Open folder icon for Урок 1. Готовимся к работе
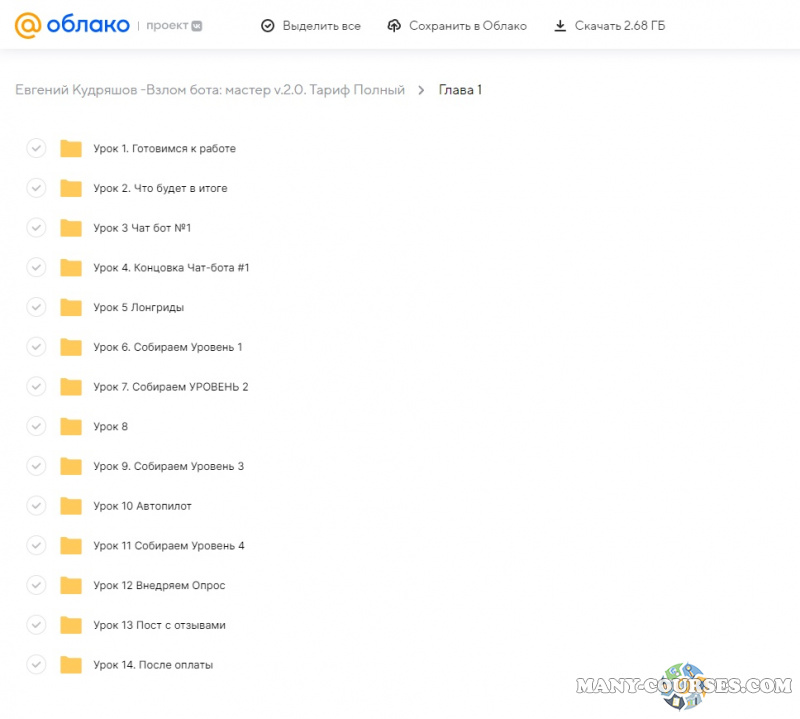The width and height of the screenshot is (800, 719). [x=71, y=149]
